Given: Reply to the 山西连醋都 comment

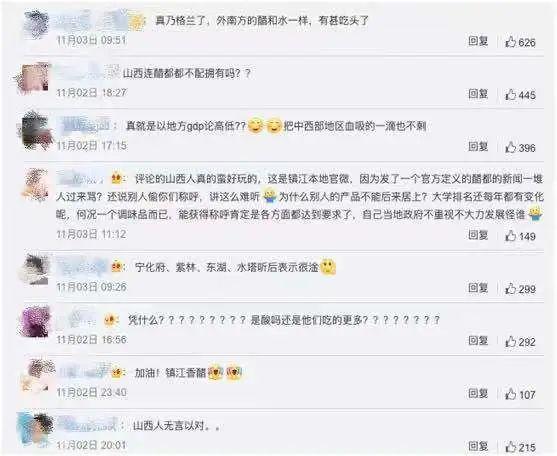Looking at the screenshot, I should 478,94.
